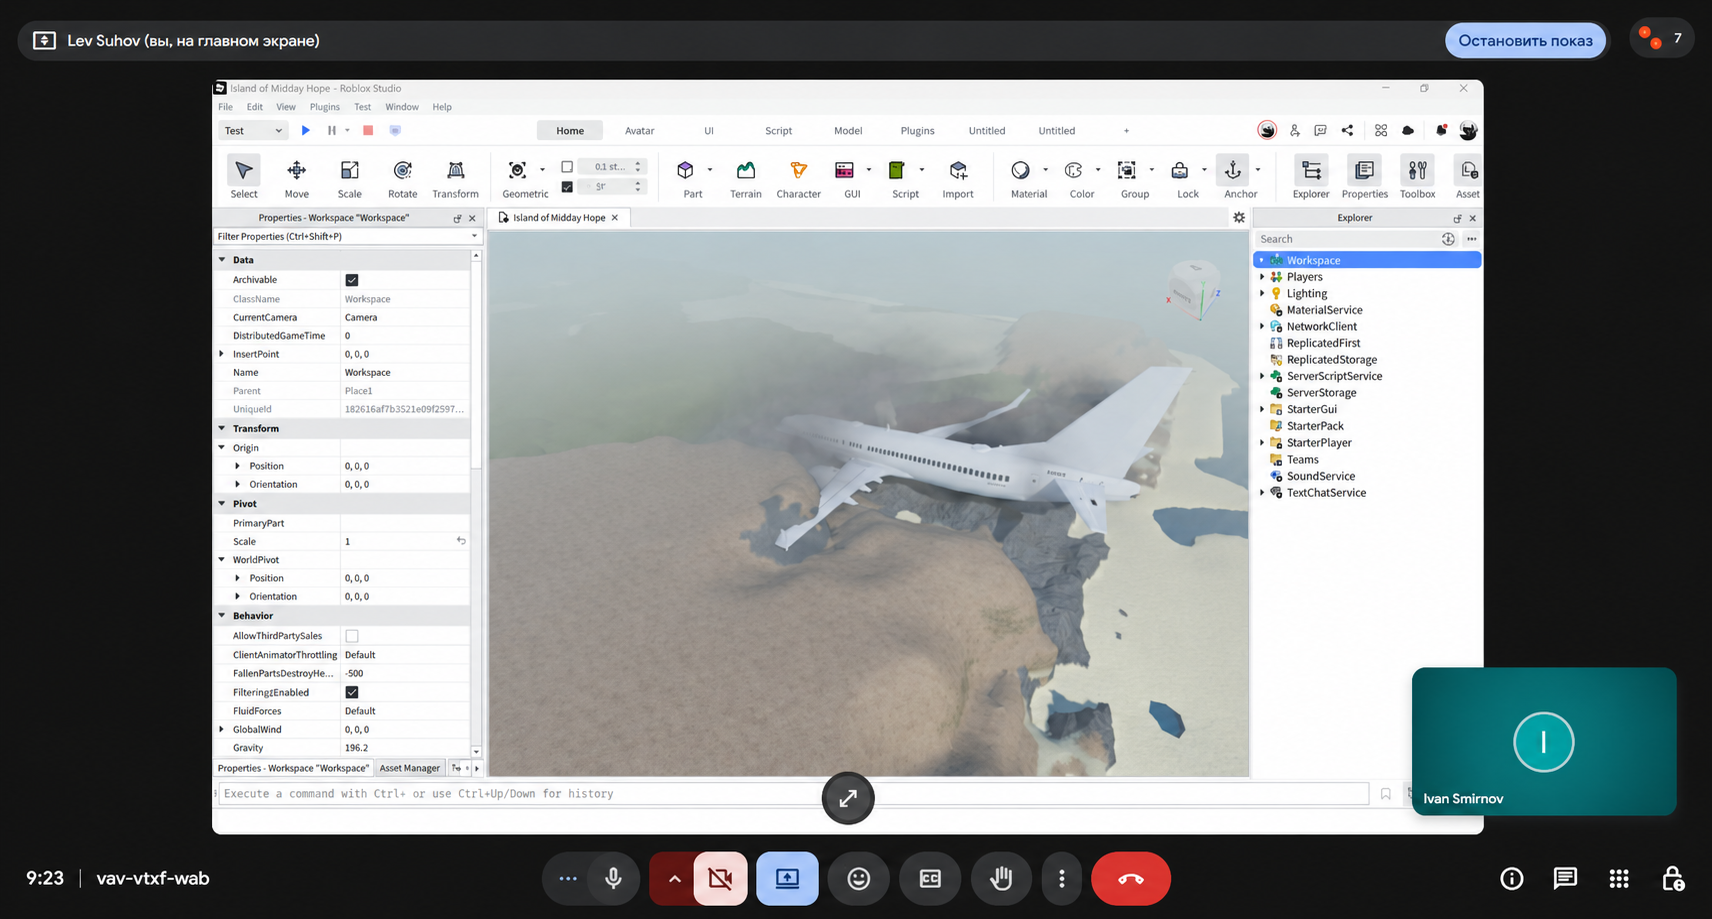Toggle the rotate snapping checkbox
1712x919 pixels.
click(567, 187)
